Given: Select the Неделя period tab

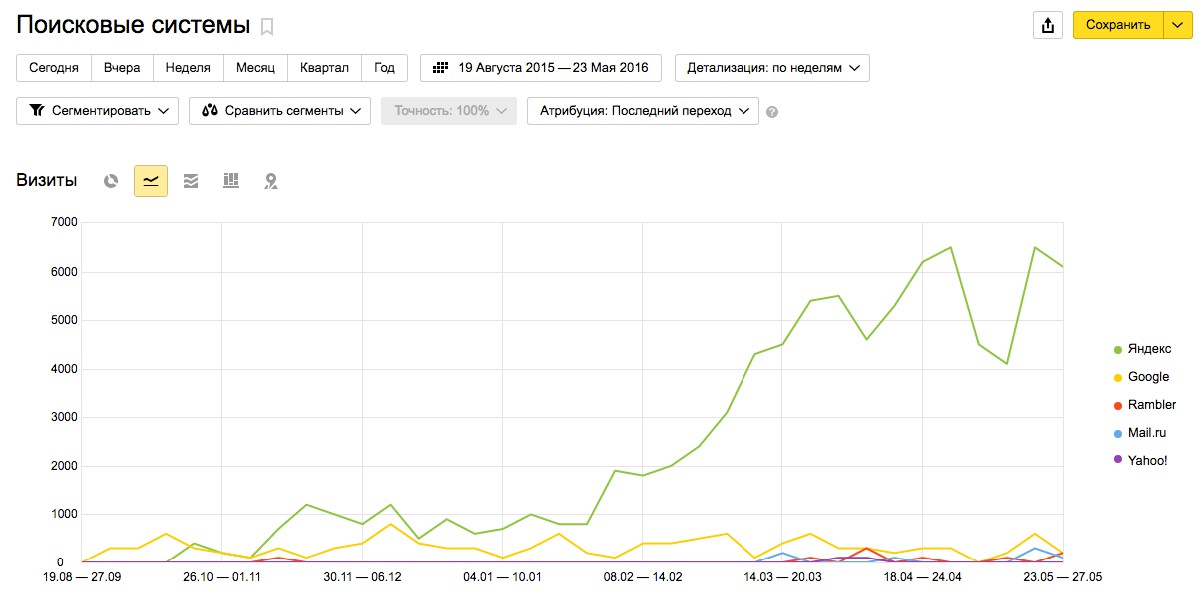Looking at the screenshot, I should (188, 68).
